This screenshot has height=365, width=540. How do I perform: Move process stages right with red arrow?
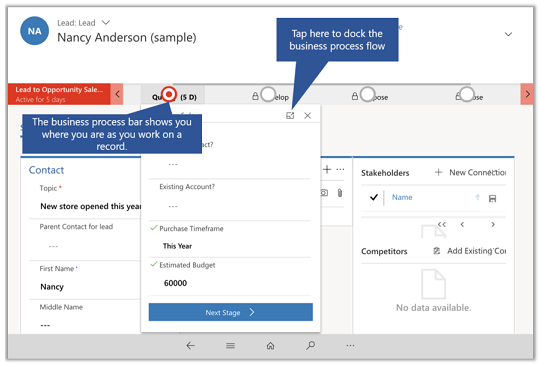coord(527,94)
